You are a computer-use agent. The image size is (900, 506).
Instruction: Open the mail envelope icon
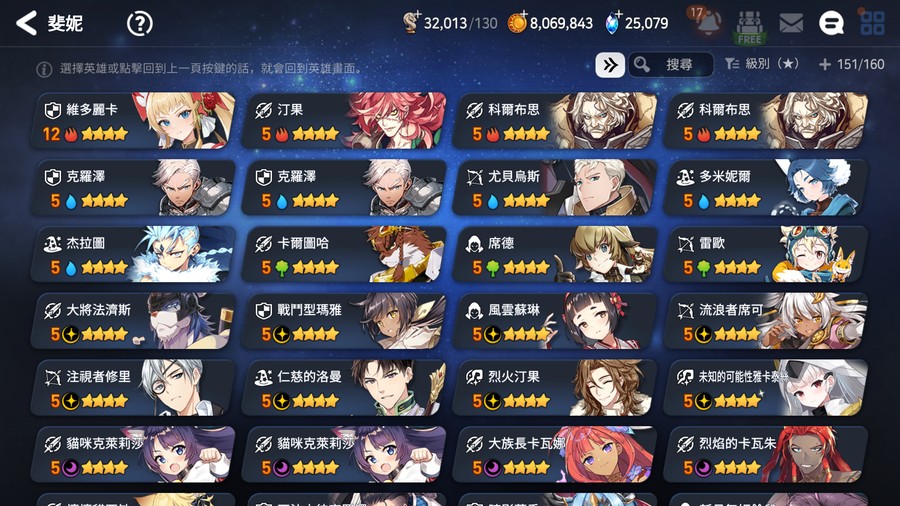click(x=790, y=24)
